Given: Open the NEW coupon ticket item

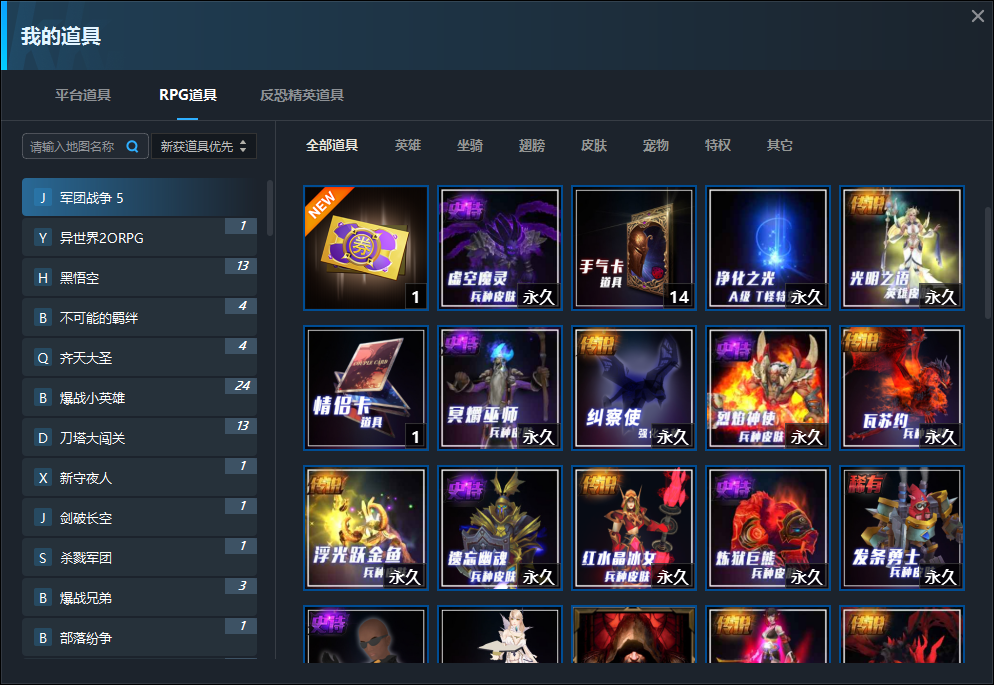Looking at the screenshot, I should (x=366, y=248).
